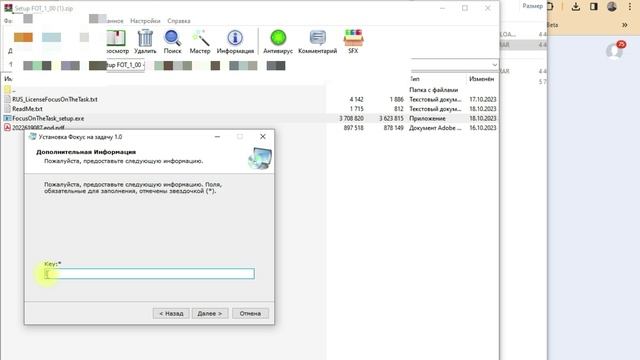
Task: Open the browser three-dot menu
Action: tap(630, 7)
